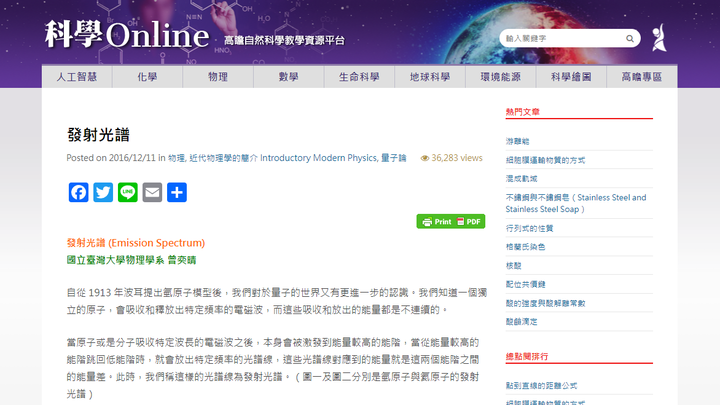720x405 pixels.
Task: Select the 物理 navigation tab
Action: pos(218,77)
